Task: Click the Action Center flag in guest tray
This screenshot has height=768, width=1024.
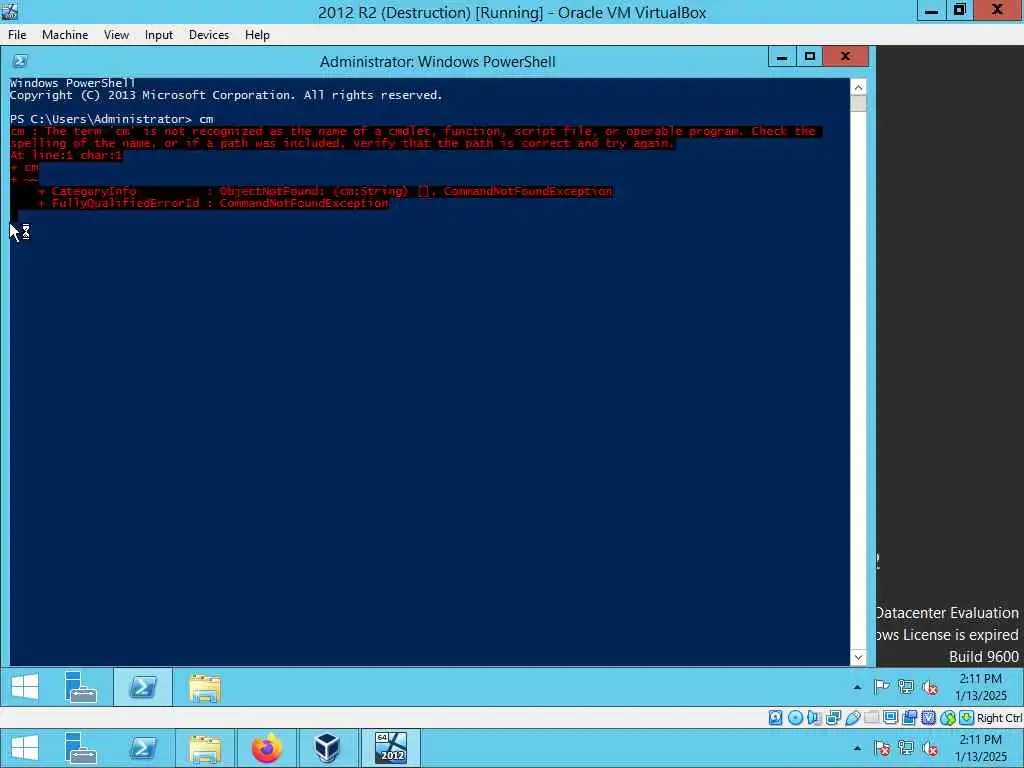Action: click(x=882, y=686)
